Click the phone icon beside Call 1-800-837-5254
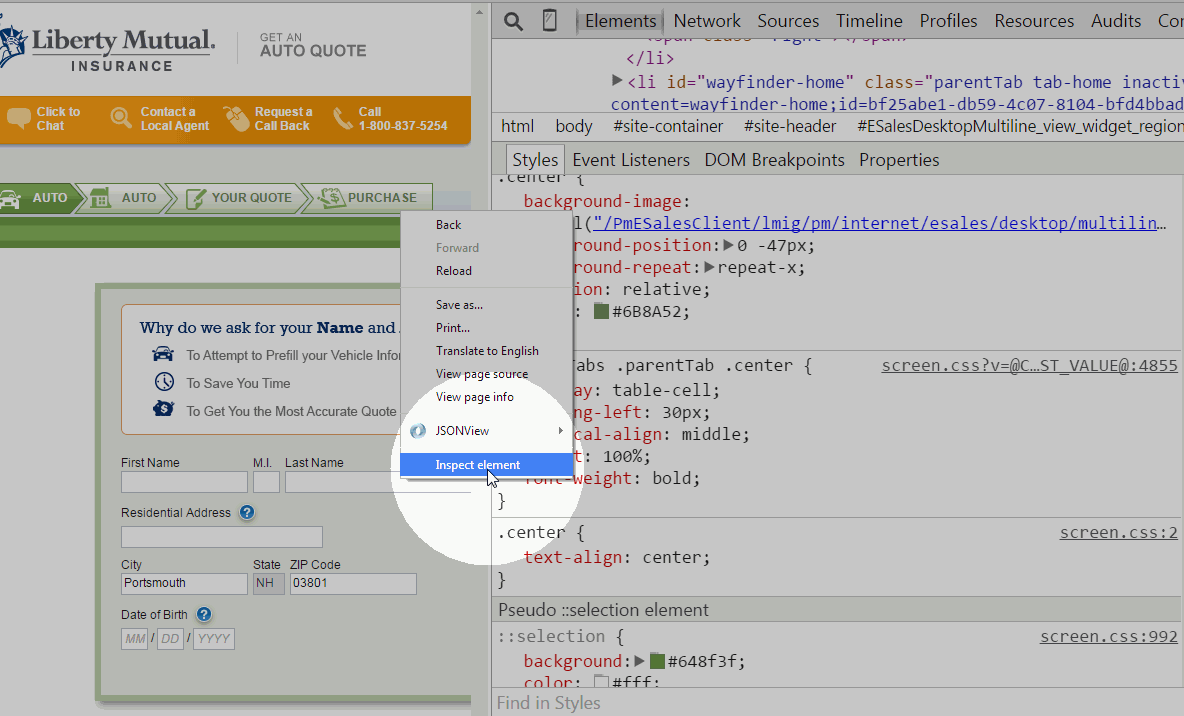This screenshot has height=716, width=1184. [x=344, y=118]
